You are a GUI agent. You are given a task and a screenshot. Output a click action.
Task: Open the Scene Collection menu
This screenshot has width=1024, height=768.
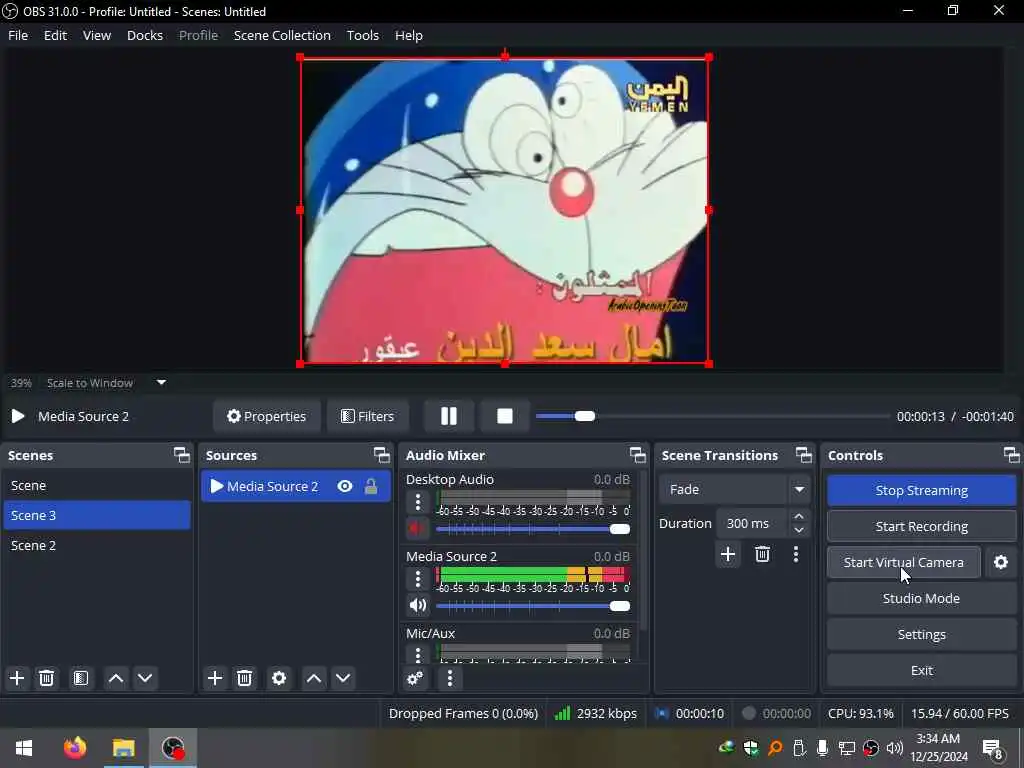coord(282,35)
